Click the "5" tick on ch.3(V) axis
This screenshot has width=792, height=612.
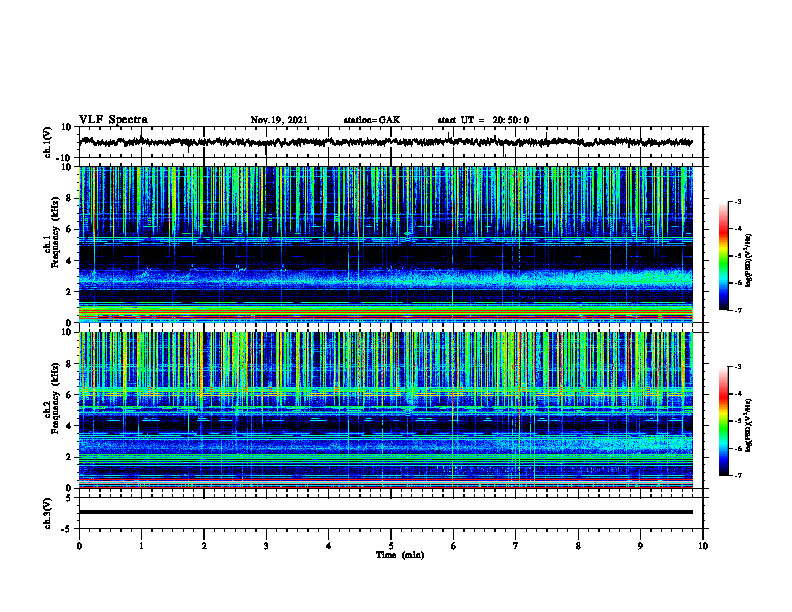69,498
